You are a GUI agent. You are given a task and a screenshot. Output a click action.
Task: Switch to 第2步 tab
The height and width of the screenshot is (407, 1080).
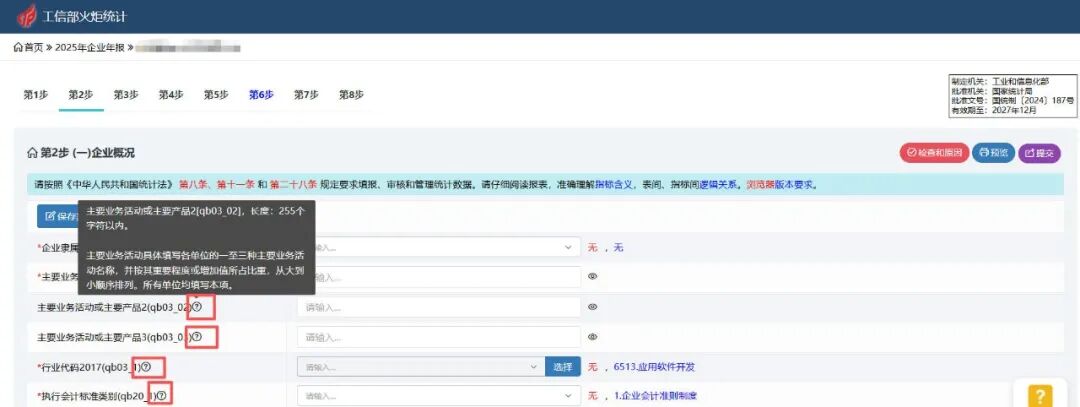81,95
